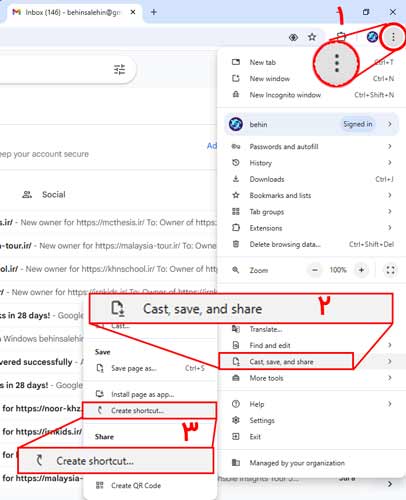The height and width of the screenshot is (500, 406).
Task: Click the Install page as app icon
Action: tap(100, 394)
